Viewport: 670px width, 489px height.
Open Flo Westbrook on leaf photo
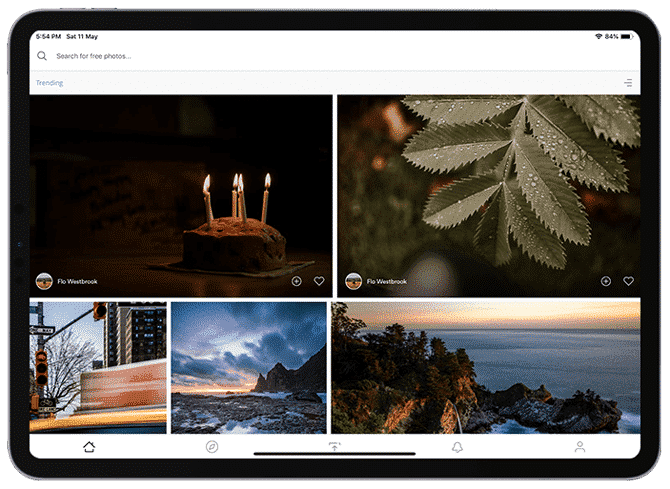coord(387,282)
